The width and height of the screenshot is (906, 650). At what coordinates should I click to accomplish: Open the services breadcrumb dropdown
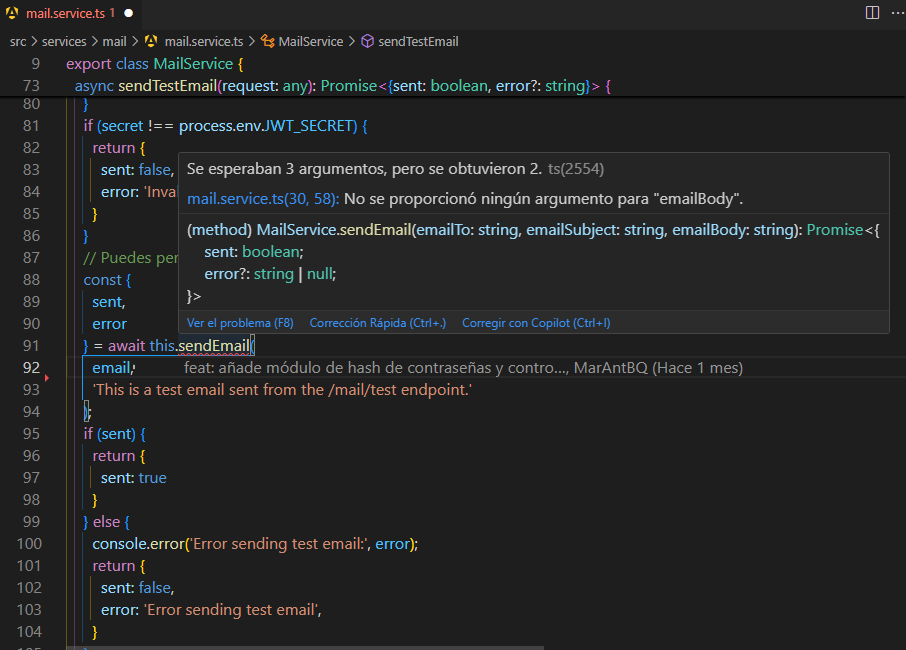64,42
